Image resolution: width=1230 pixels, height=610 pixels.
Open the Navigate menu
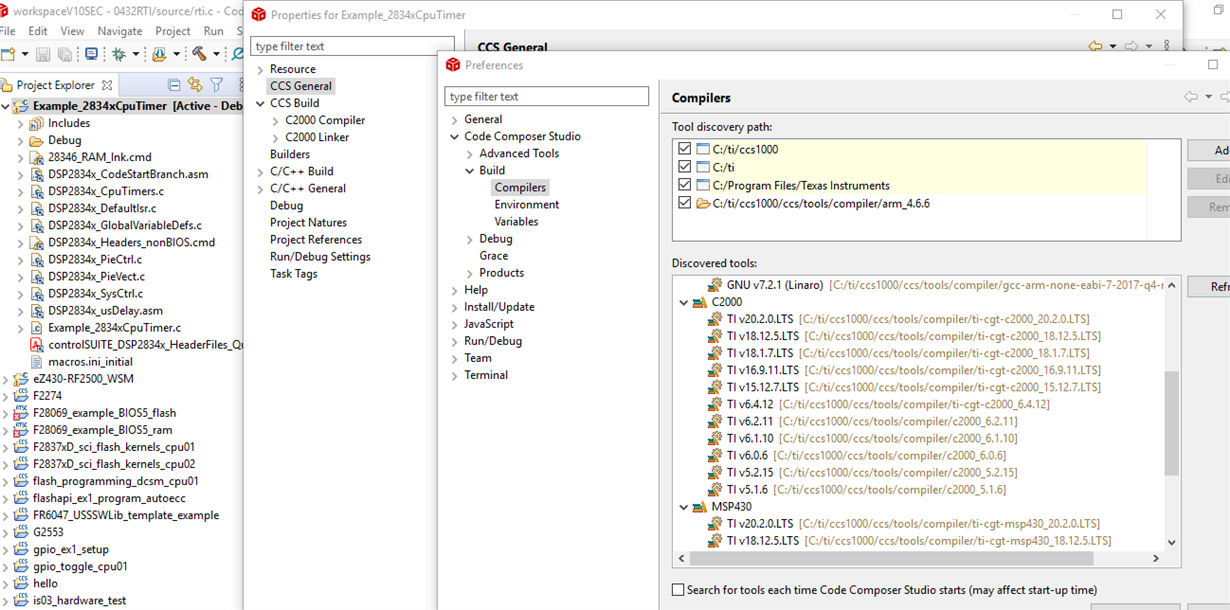120,31
